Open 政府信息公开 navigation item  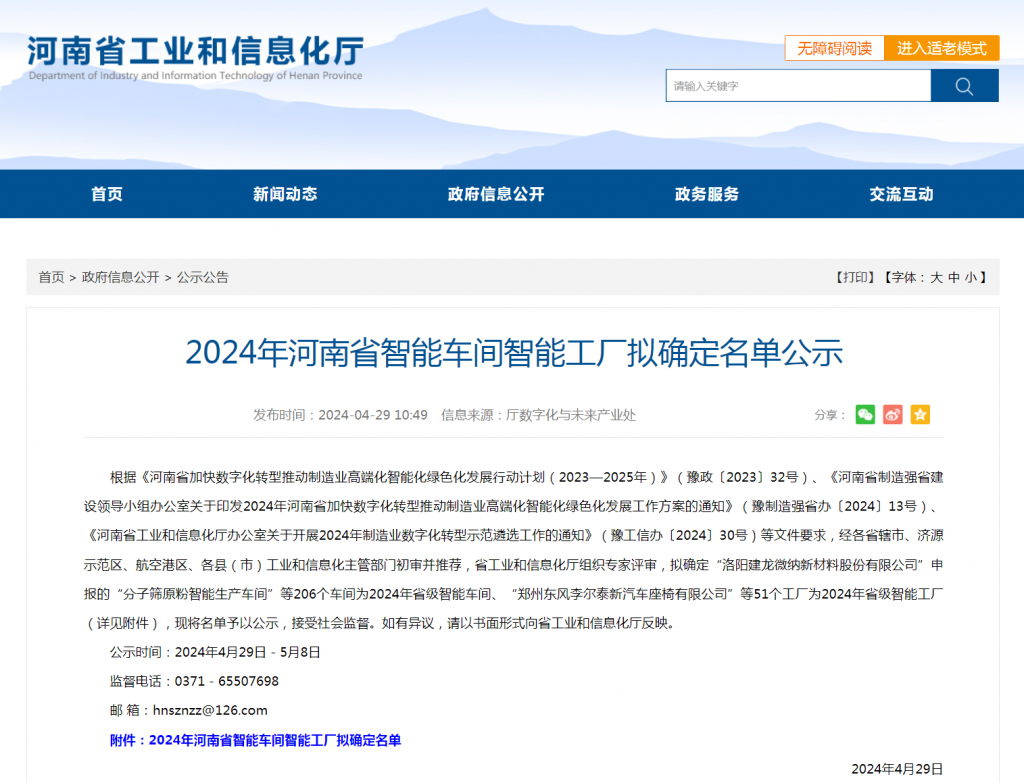496,194
